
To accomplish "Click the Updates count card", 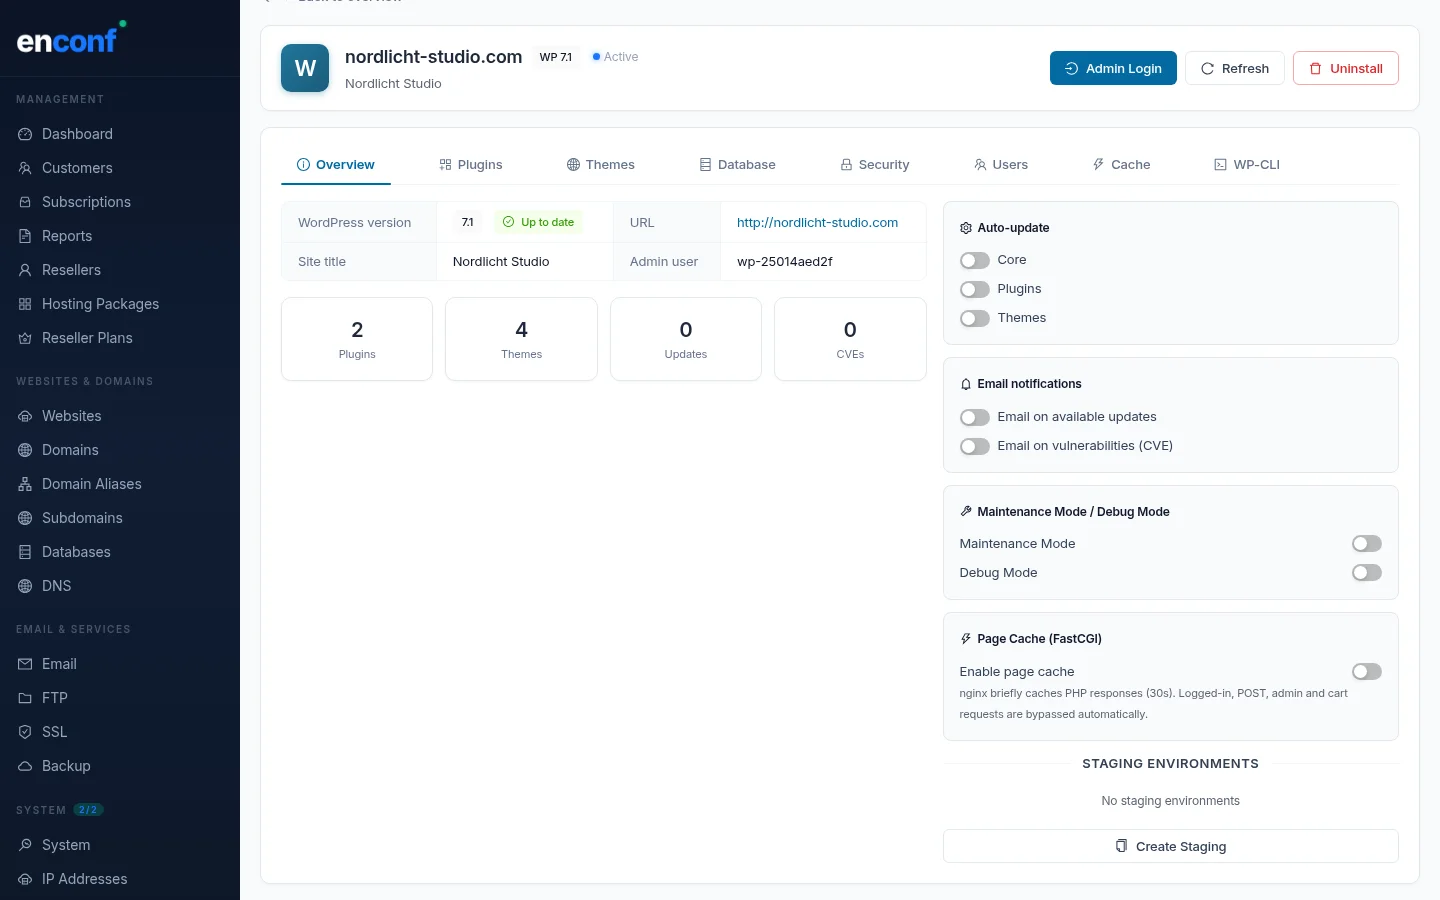I will pyautogui.click(x=686, y=339).
